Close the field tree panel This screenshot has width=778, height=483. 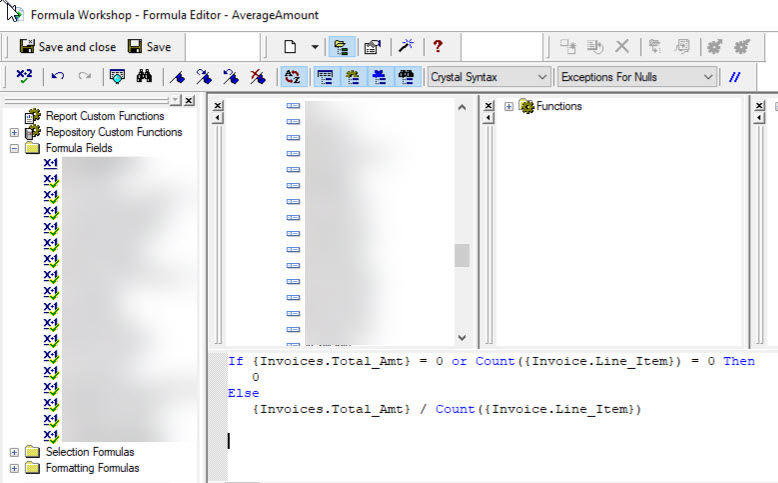[218, 106]
